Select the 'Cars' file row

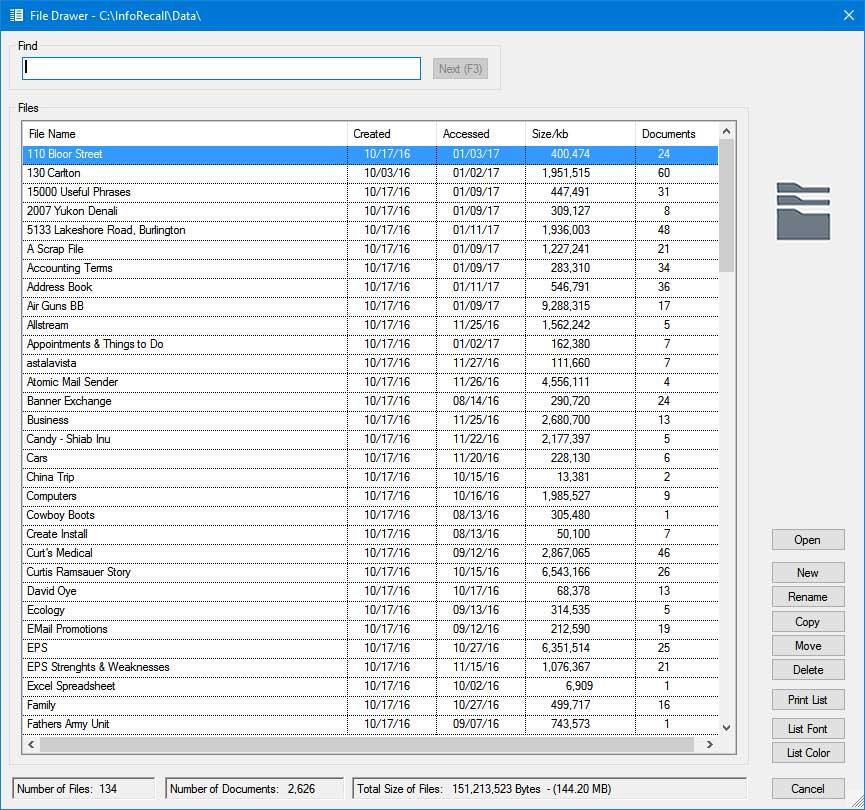click(370, 458)
